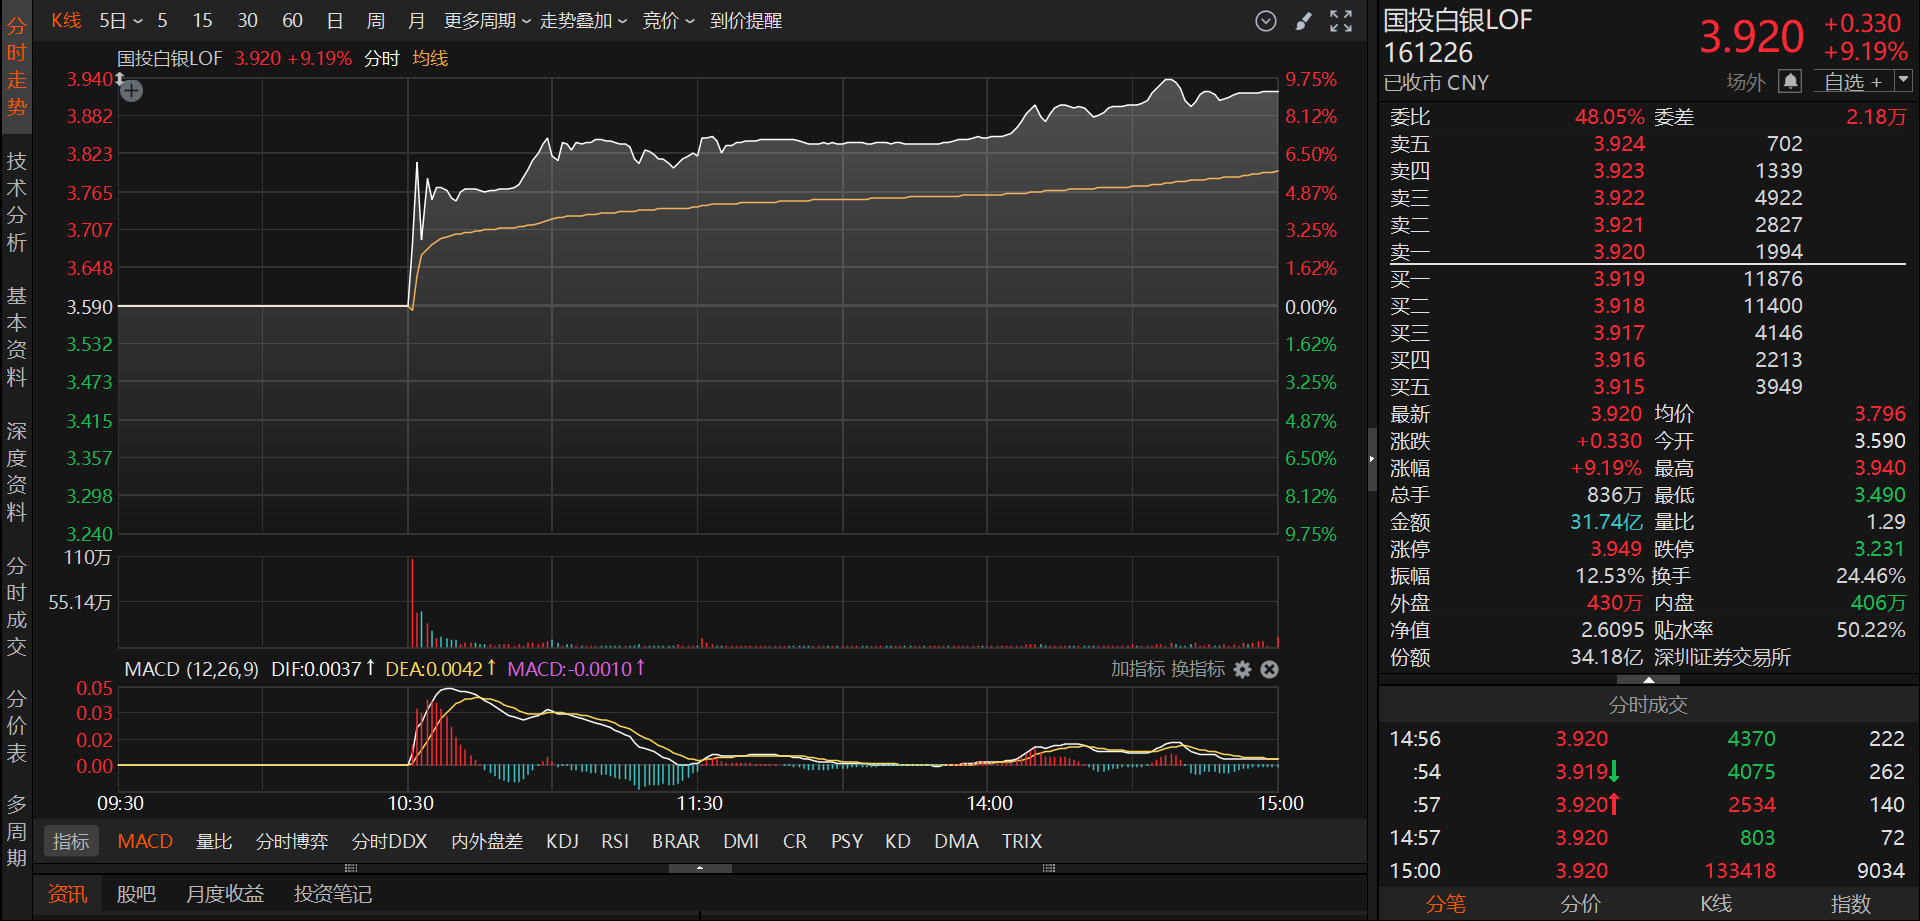The width and height of the screenshot is (1920, 921).
Task: Click 加指标 to add indicator
Action: pos(1138,669)
